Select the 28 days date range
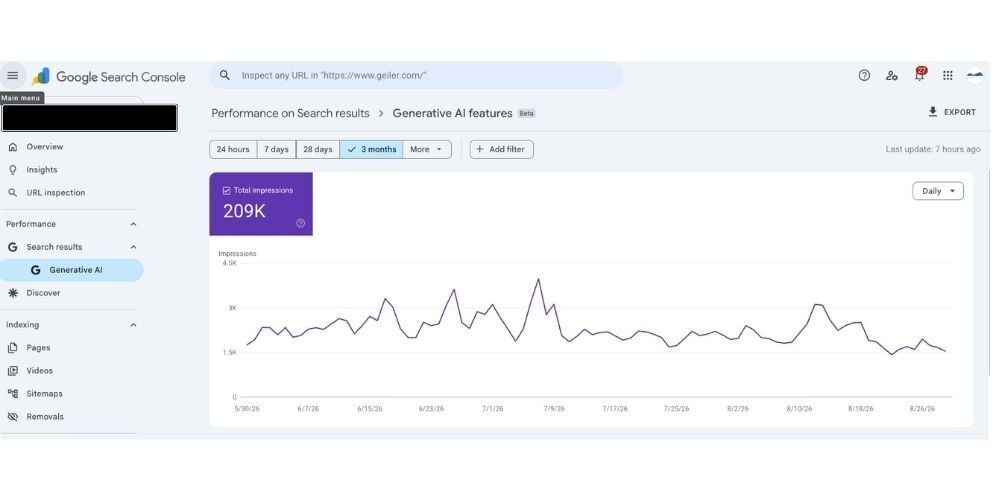This screenshot has height=500, width=1000. [318, 149]
